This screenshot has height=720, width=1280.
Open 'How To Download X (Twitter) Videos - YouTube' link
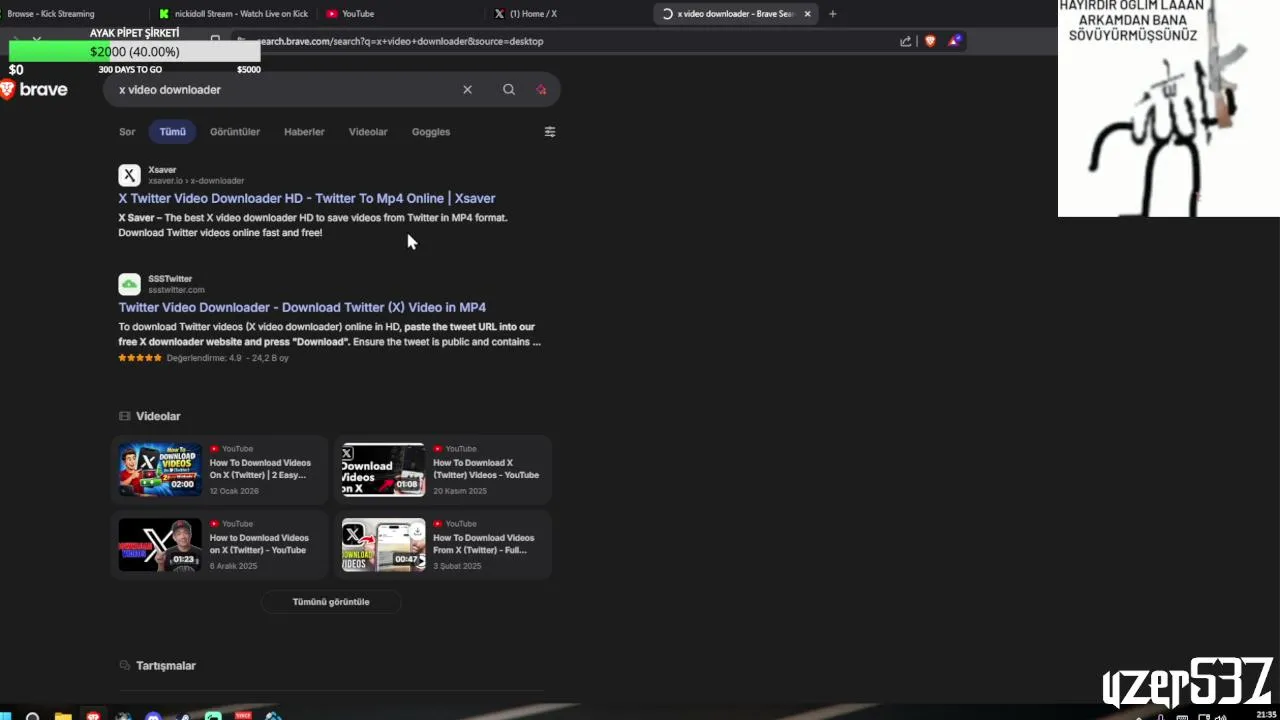pos(486,469)
